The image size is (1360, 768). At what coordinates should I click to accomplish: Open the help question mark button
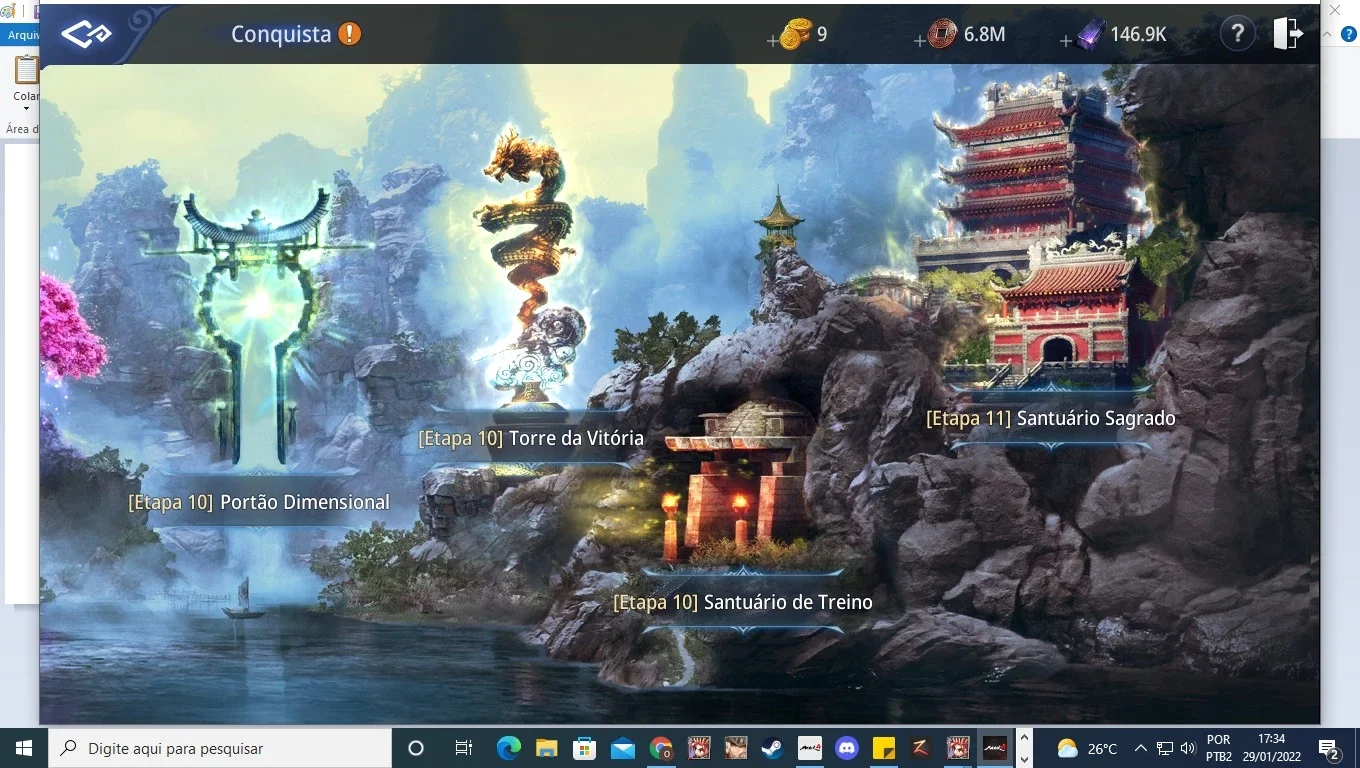(x=1237, y=34)
